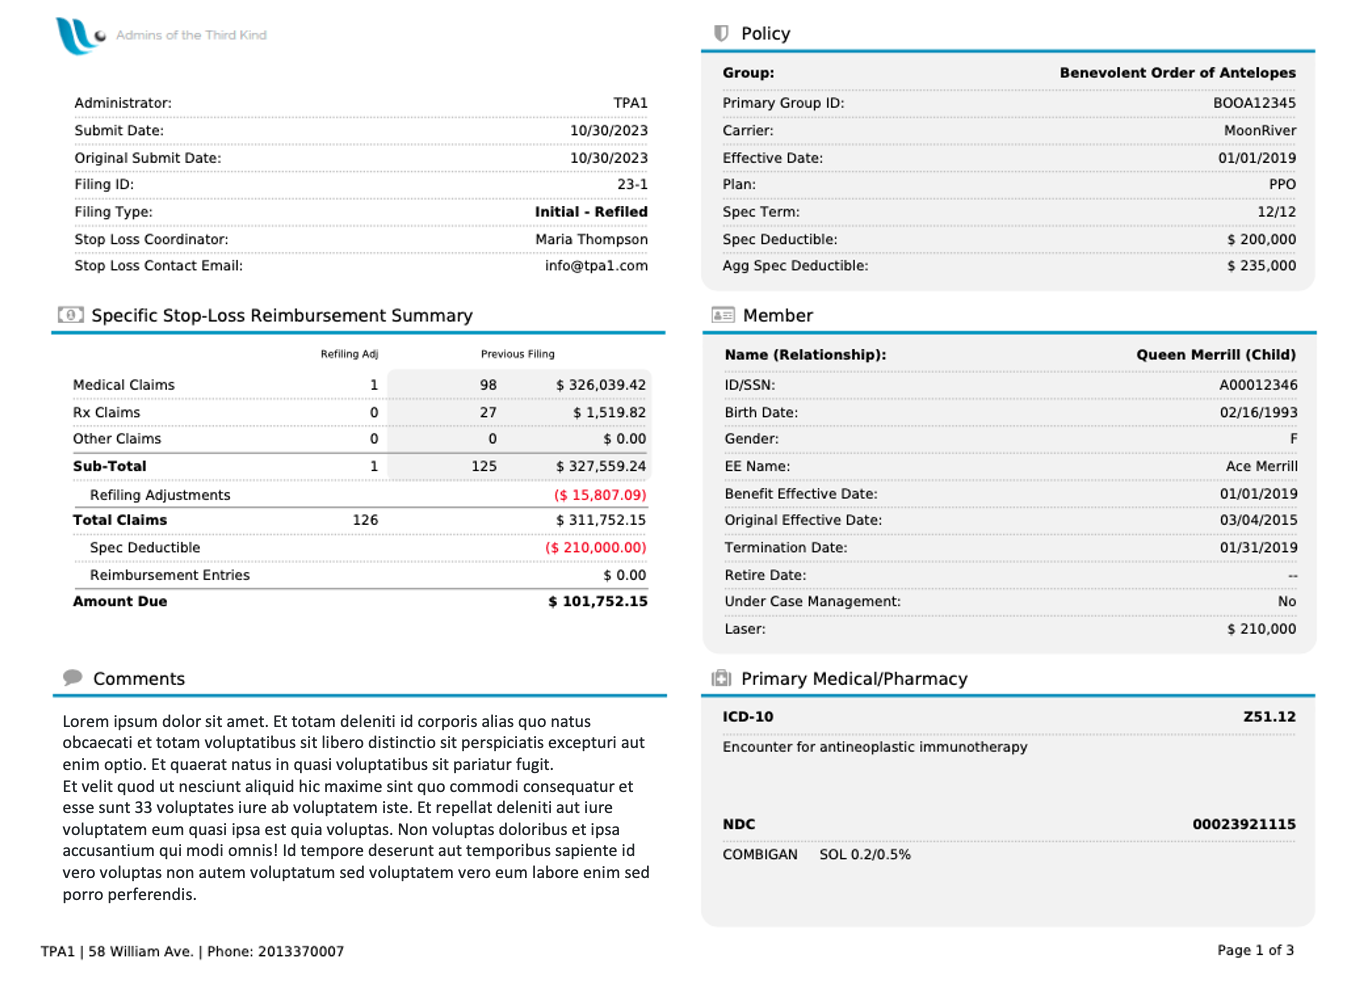This screenshot has height=993, width=1358.
Task: Click the member name Queen Merrill (Child)
Action: (x=1216, y=355)
